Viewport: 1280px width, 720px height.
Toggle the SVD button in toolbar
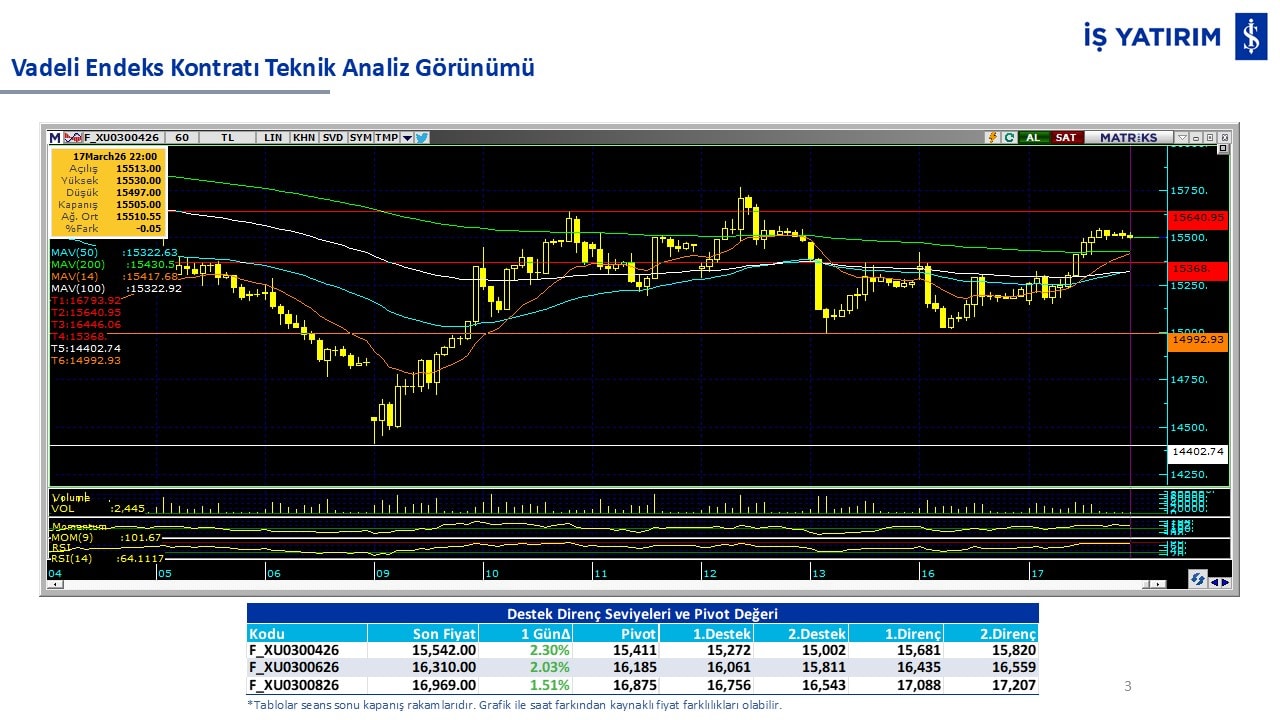point(333,138)
